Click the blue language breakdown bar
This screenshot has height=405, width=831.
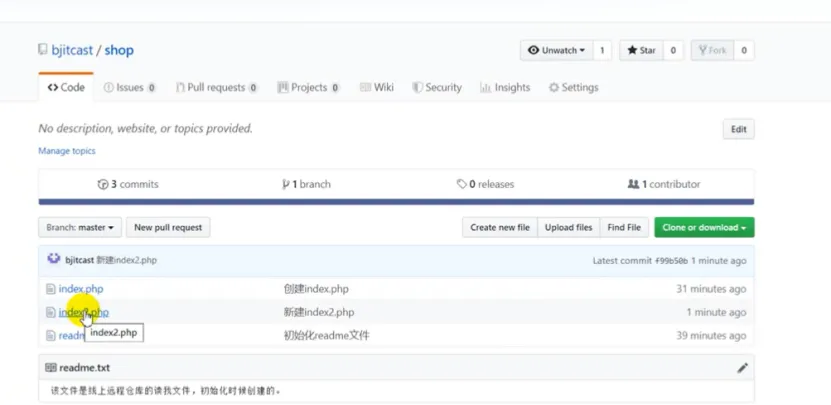396,202
